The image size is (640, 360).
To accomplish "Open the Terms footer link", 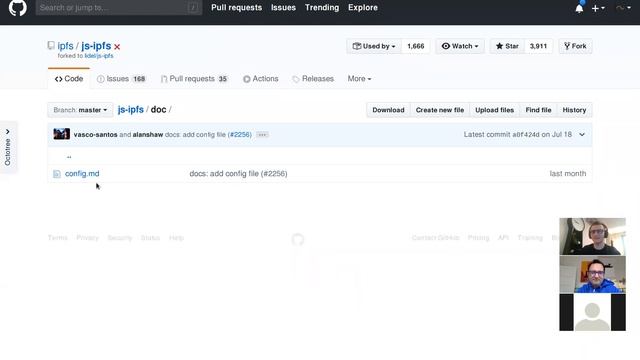I will [58, 238].
